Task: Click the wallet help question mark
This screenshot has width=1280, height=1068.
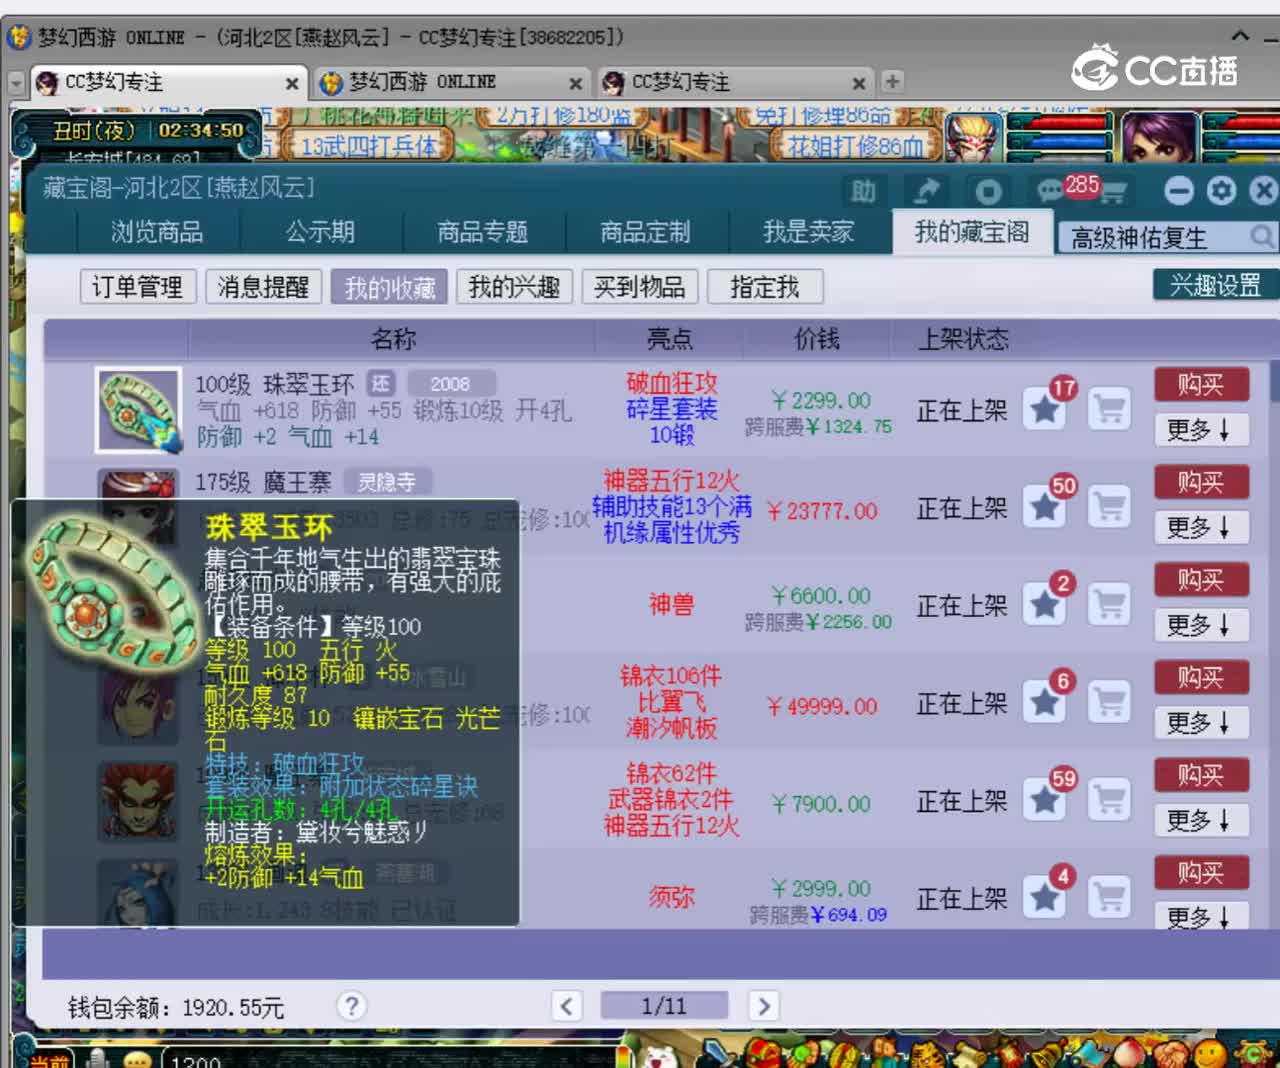Action: [x=351, y=1006]
